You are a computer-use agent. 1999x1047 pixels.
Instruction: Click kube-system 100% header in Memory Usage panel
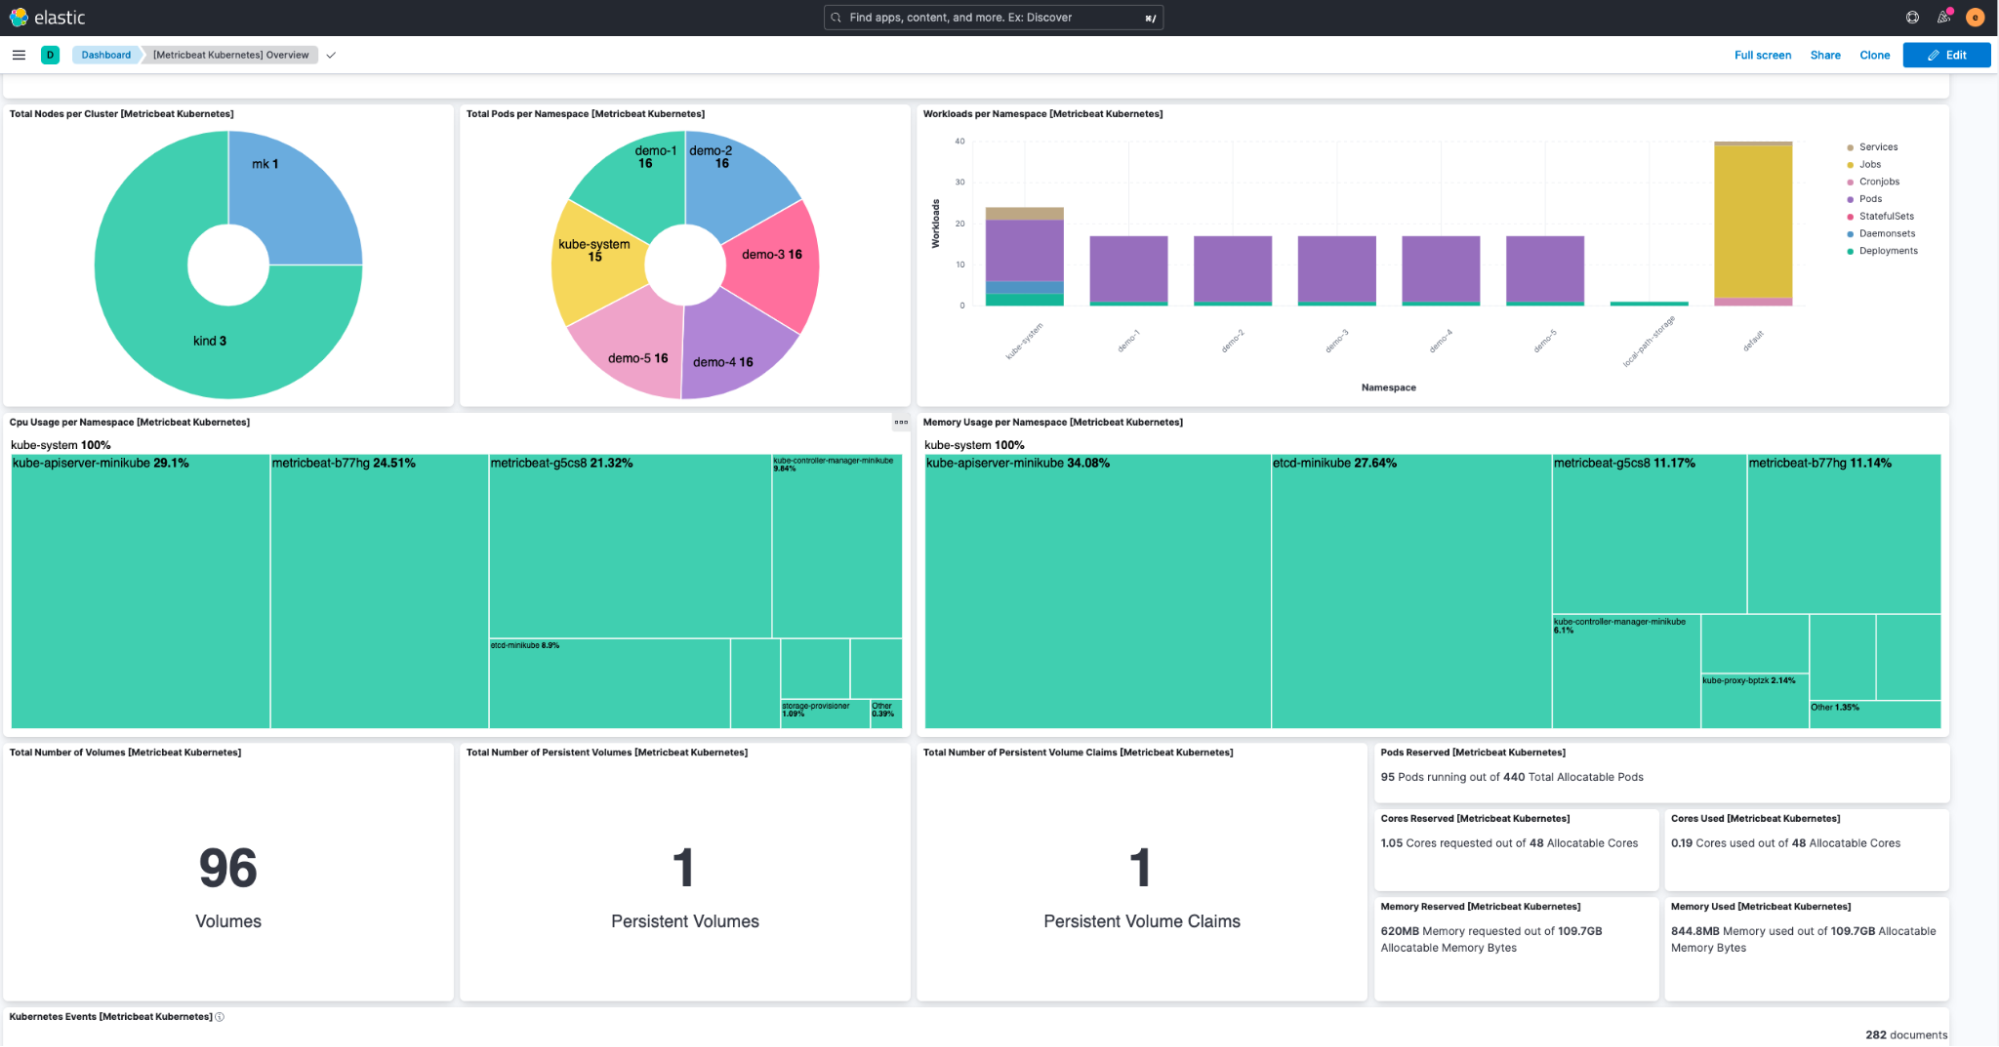974,445
